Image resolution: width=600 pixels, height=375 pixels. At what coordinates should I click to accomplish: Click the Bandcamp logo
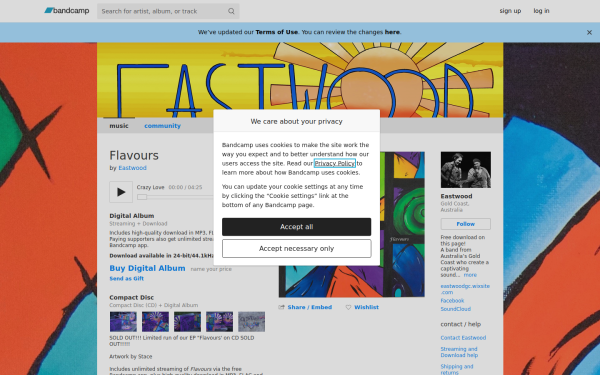[x=67, y=11]
